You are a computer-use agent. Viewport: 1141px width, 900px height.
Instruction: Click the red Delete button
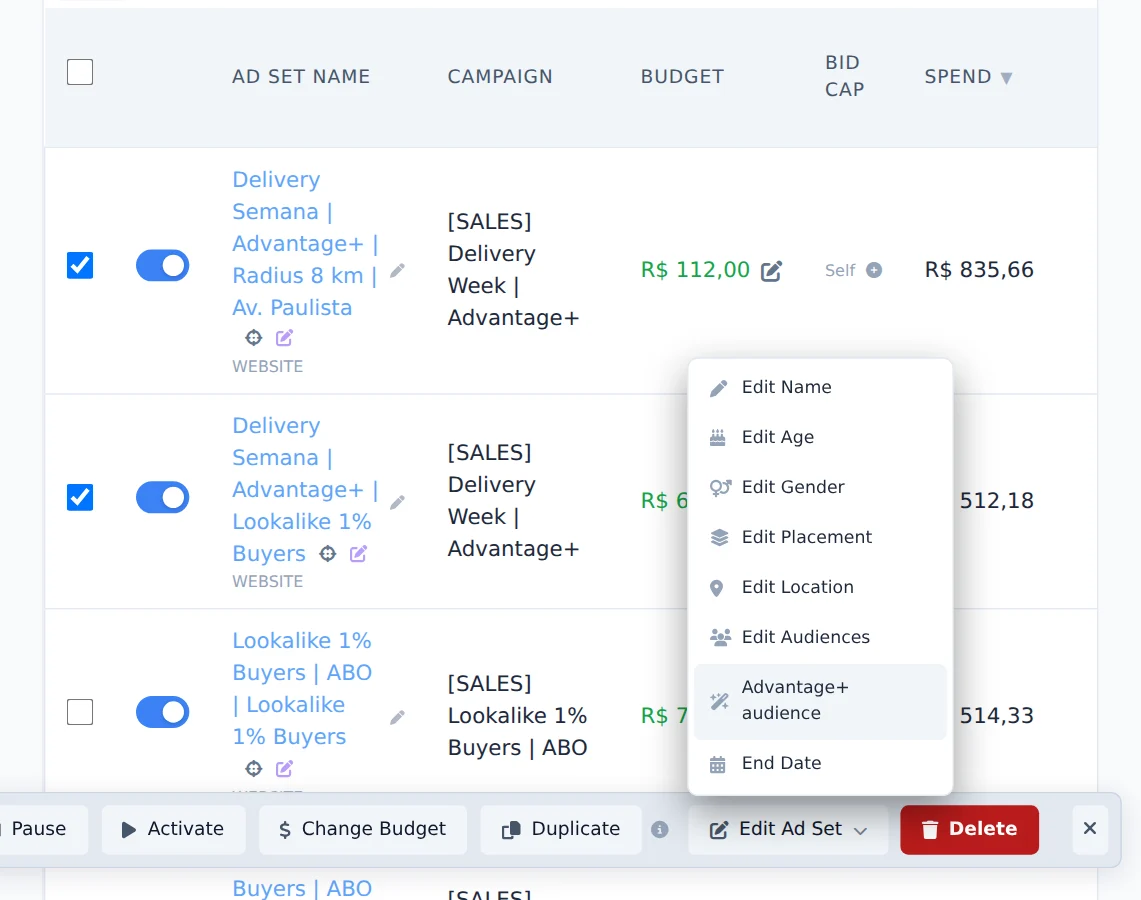click(969, 829)
